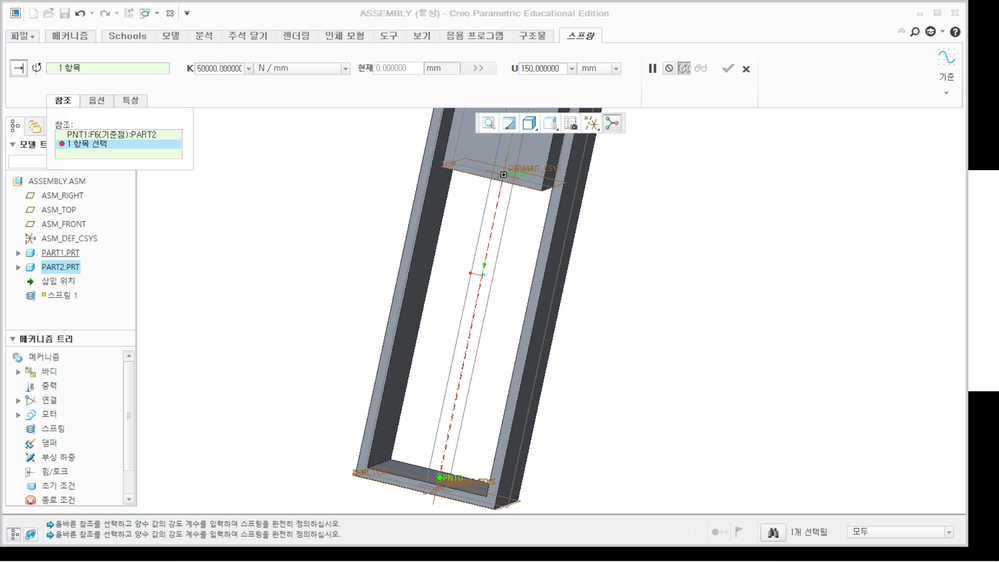The image size is (999, 562).
Task: Open the undo history dropdown arrow
Action: tap(92, 13)
